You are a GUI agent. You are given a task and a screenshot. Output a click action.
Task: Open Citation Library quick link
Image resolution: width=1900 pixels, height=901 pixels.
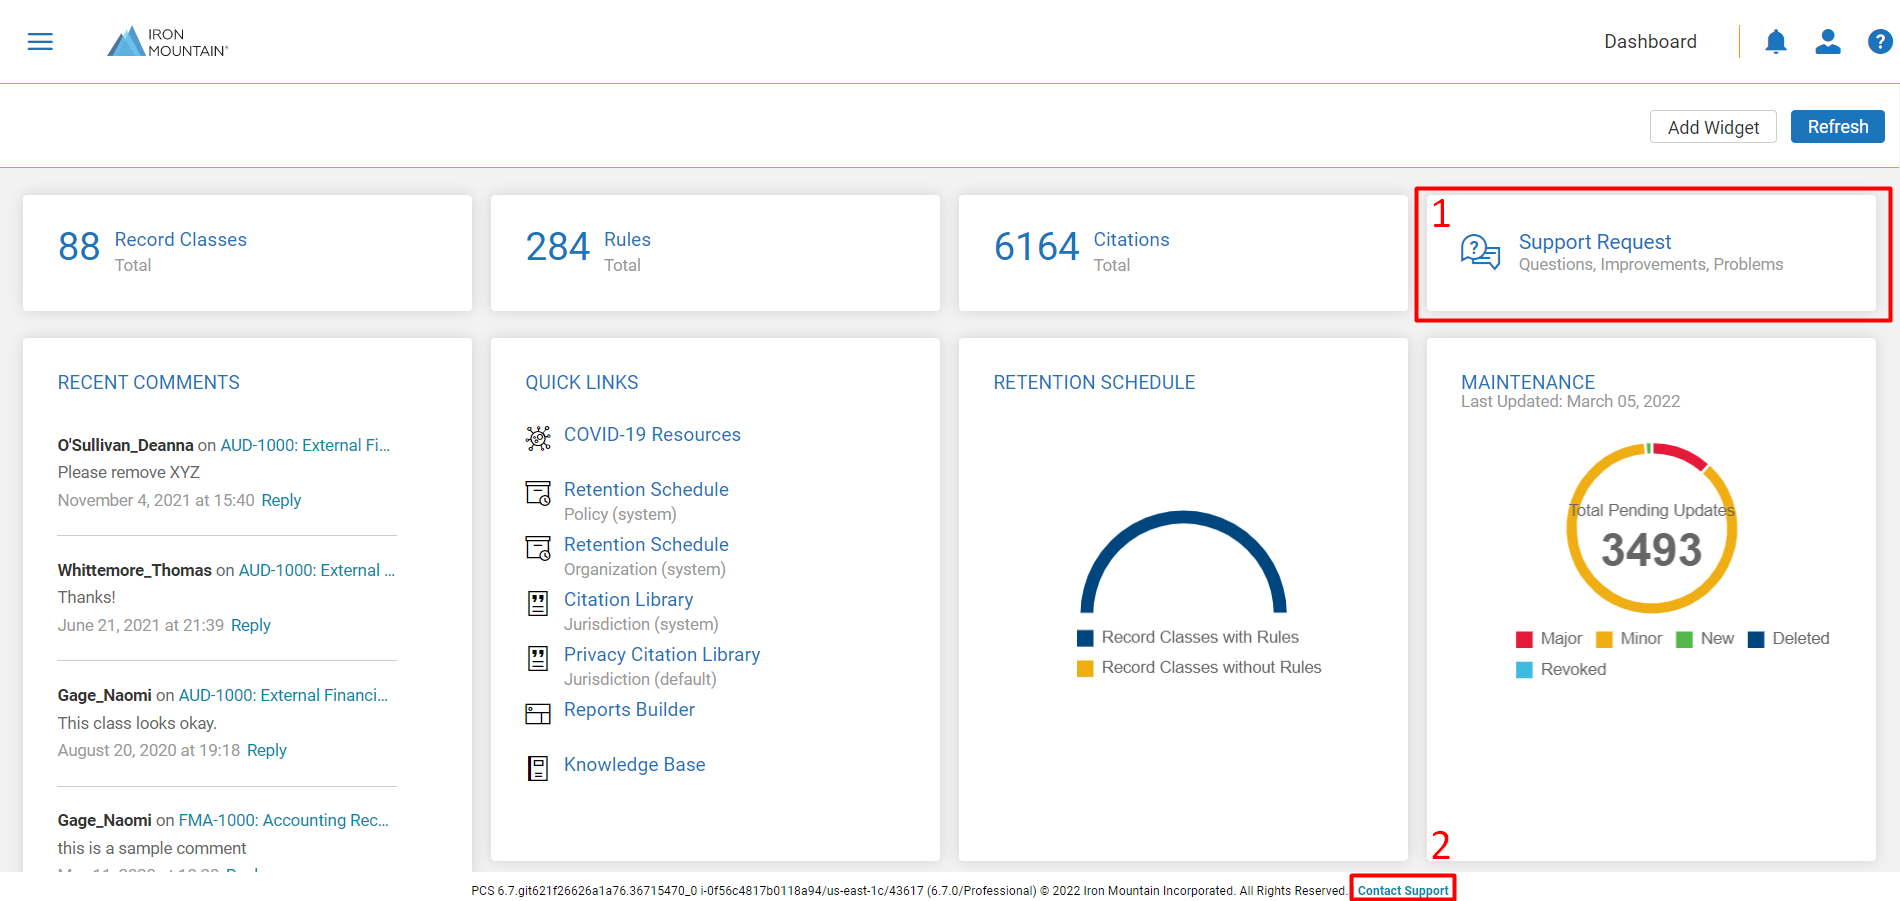pyautogui.click(x=628, y=600)
